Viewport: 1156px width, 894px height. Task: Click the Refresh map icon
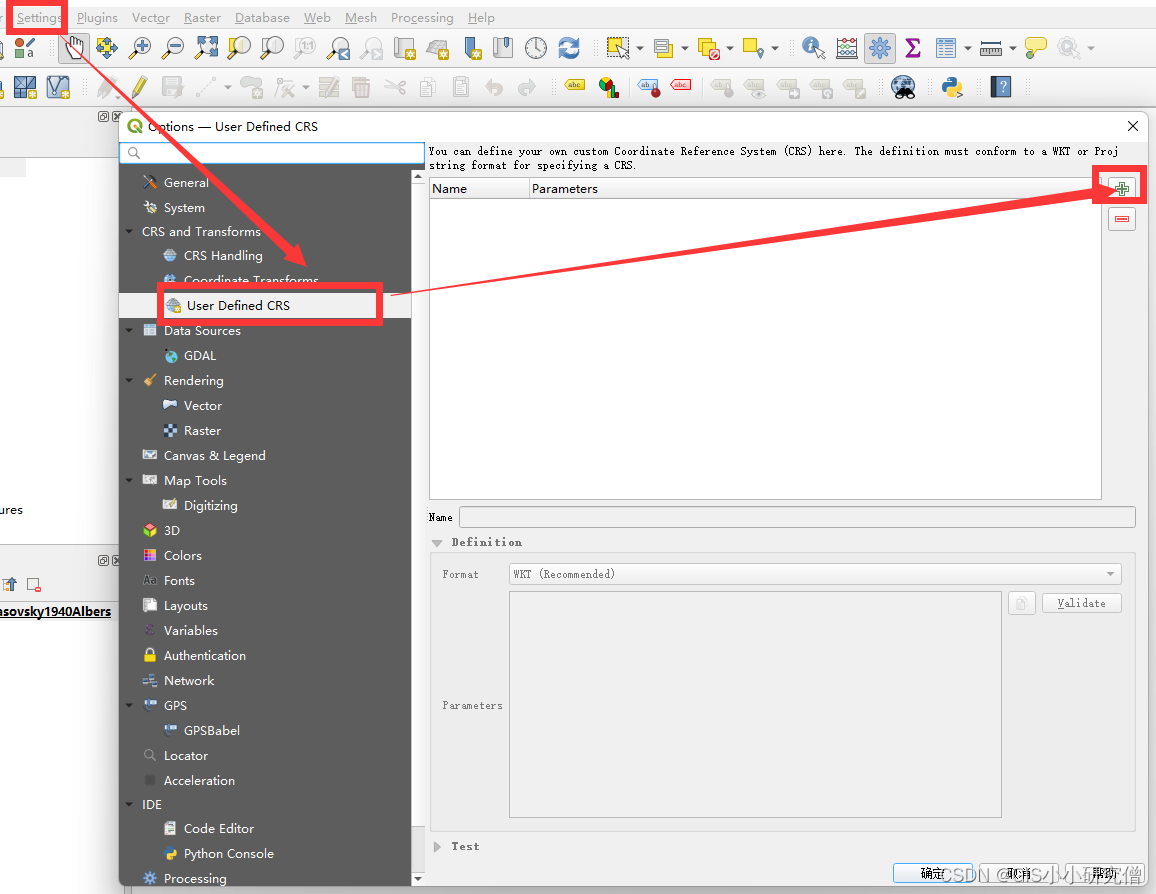(x=569, y=48)
